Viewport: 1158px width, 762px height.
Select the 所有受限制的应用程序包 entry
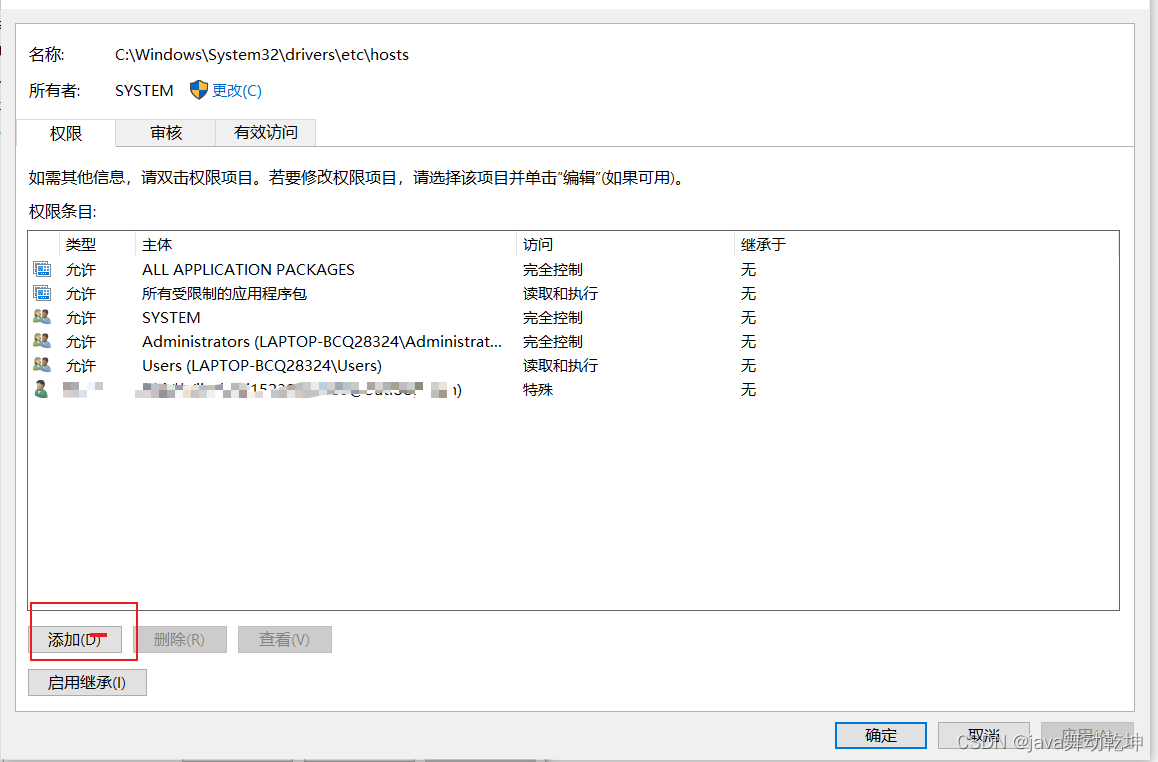click(x=225, y=294)
